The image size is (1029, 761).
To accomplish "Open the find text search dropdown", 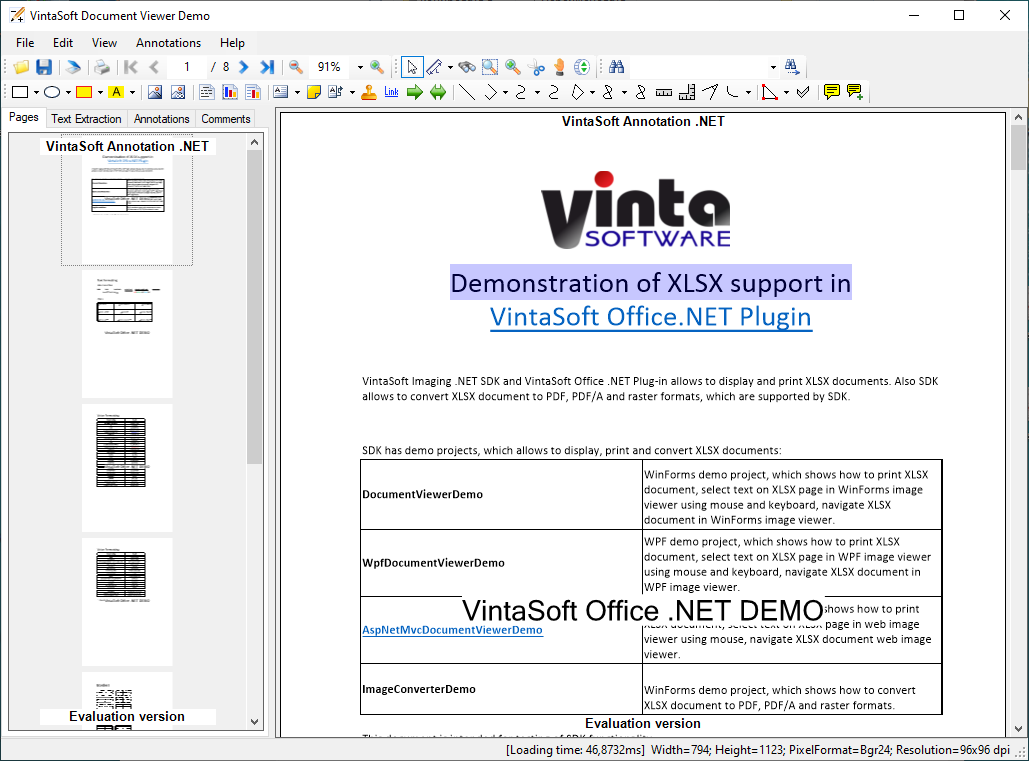I will 773,67.
